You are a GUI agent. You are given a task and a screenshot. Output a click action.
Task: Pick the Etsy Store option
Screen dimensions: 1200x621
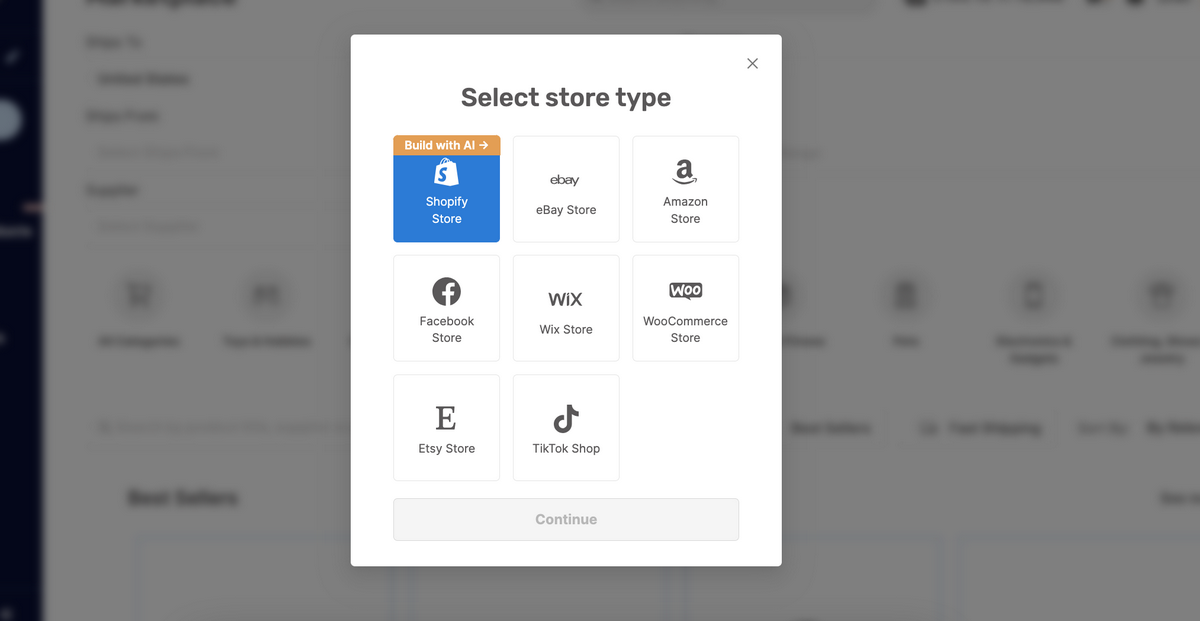pyautogui.click(x=446, y=428)
